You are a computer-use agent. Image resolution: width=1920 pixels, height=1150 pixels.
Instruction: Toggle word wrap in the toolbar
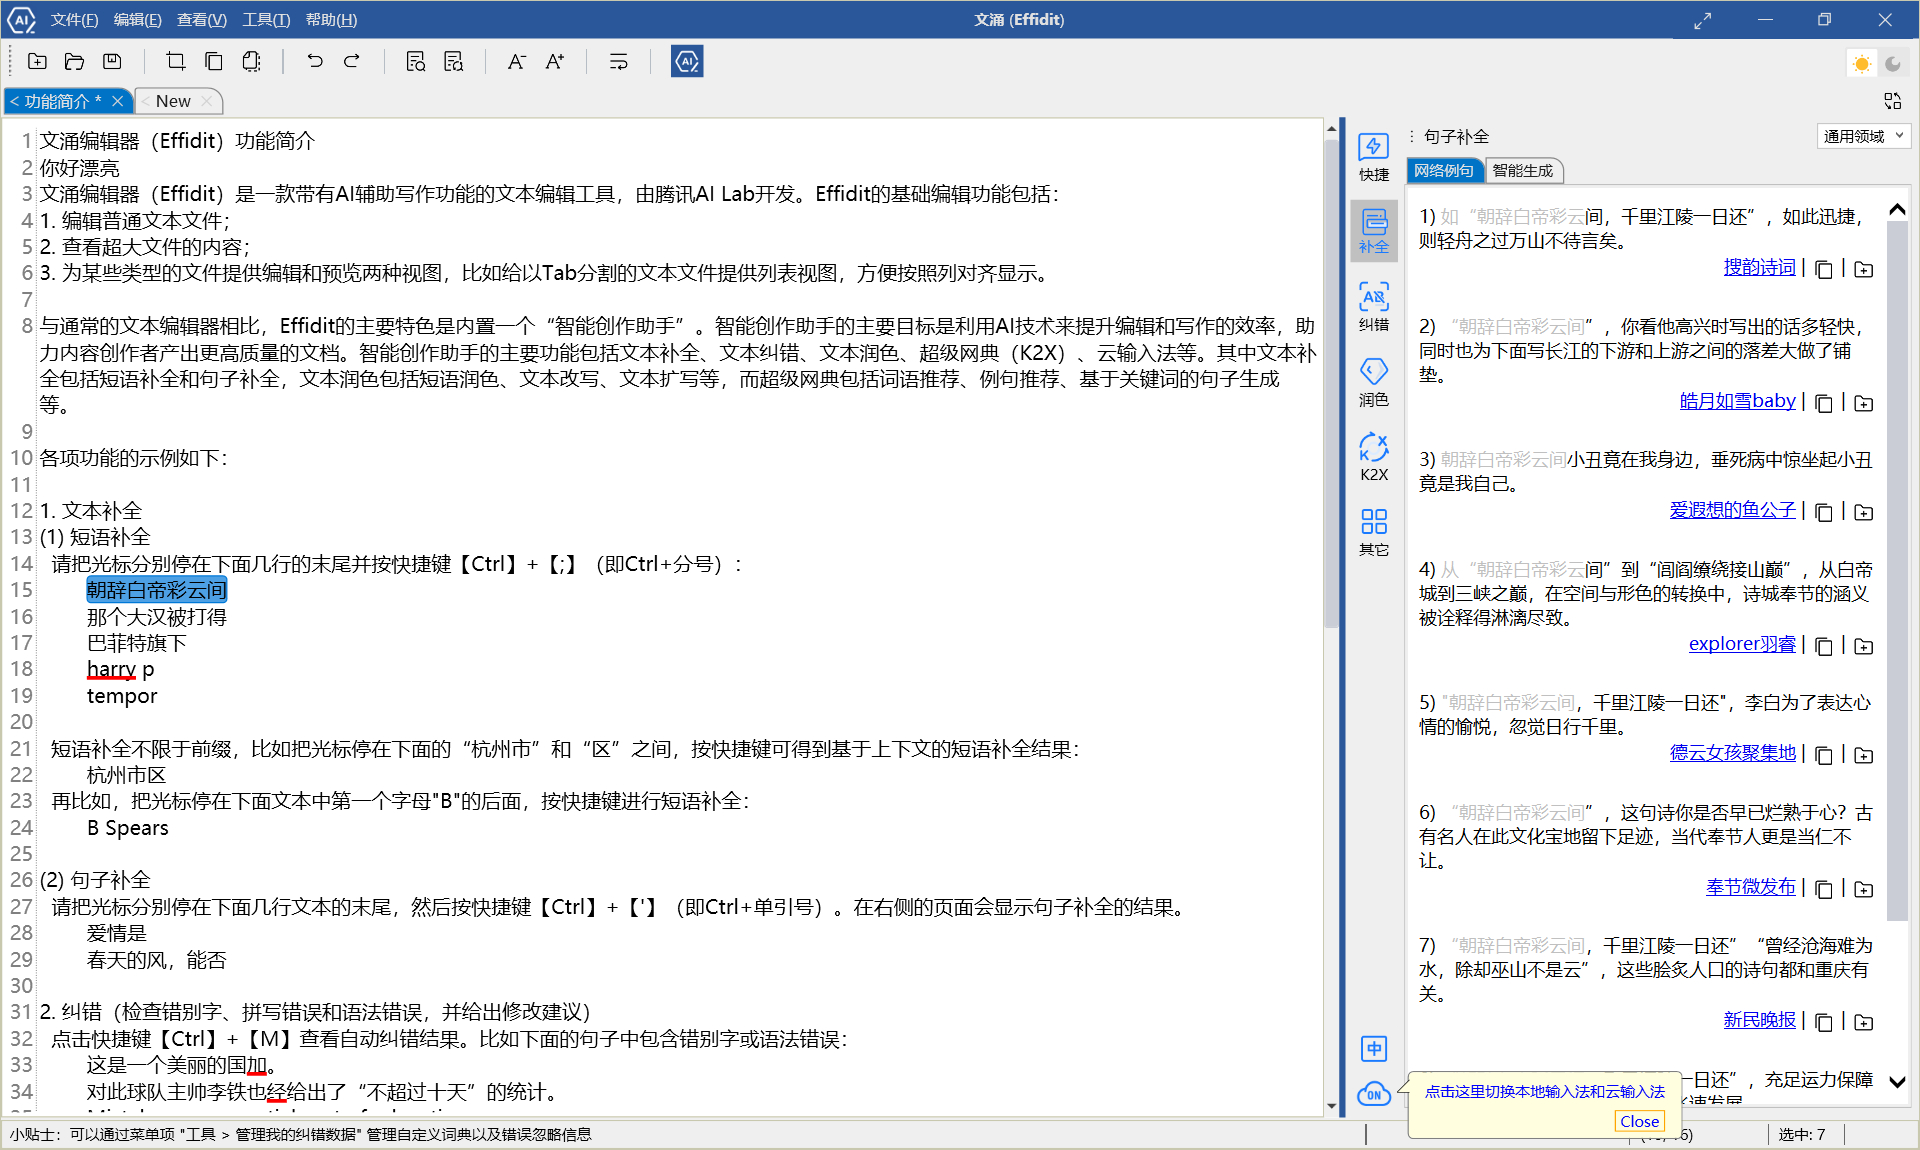pyautogui.click(x=618, y=61)
